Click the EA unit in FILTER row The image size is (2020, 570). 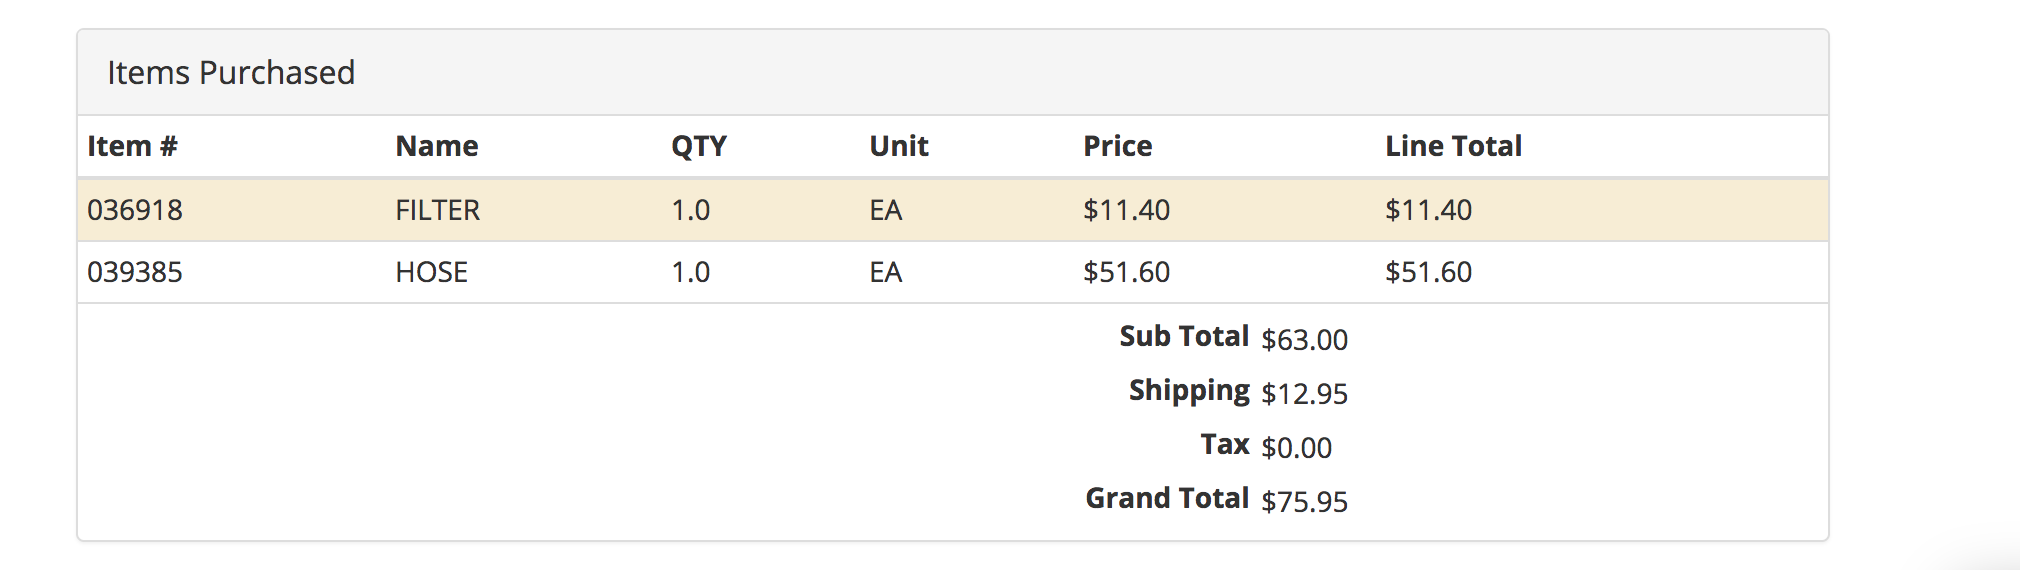coord(886,210)
